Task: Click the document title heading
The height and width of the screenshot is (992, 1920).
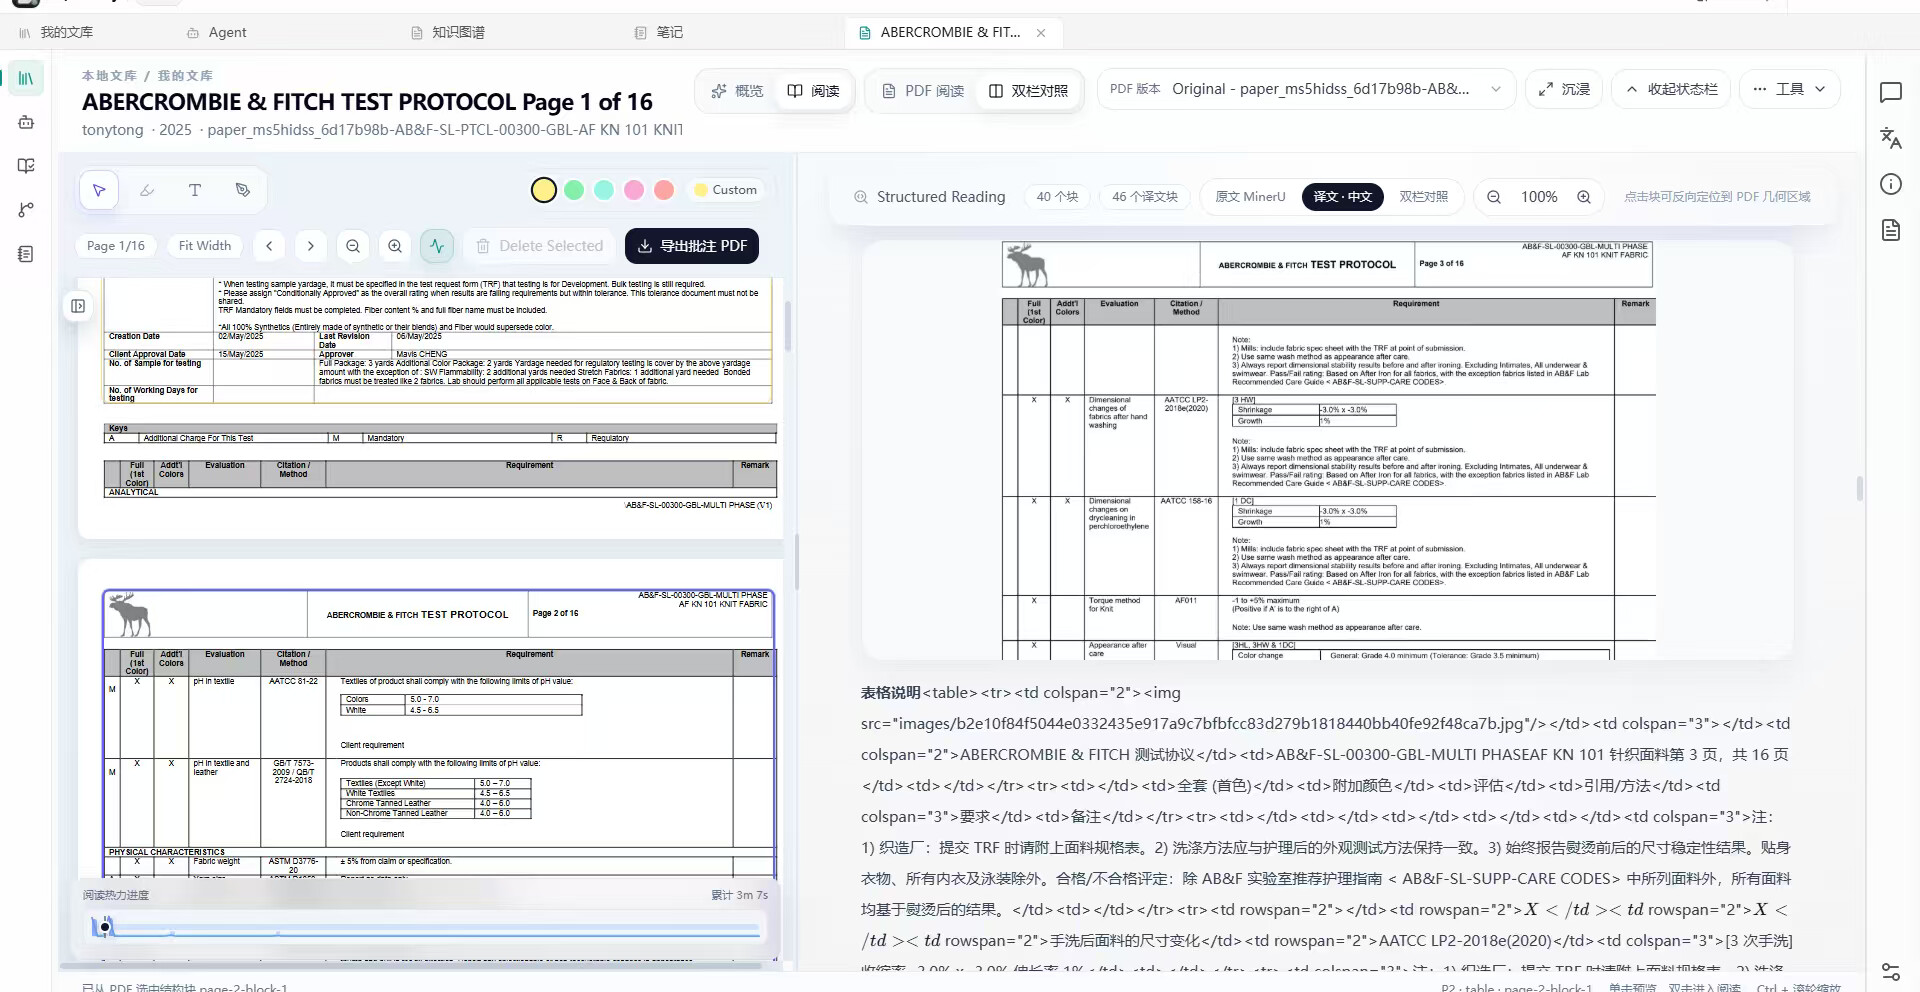Action: click(x=367, y=102)
